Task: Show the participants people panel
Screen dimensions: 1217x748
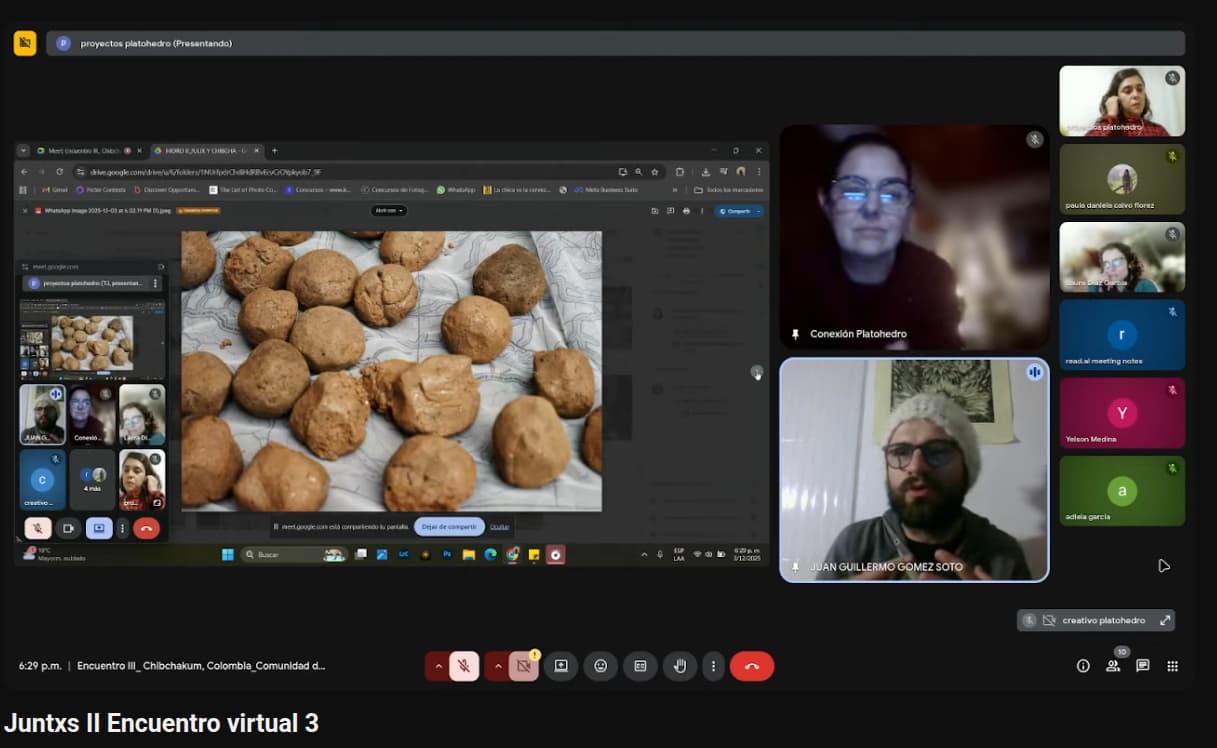Action: tap(1113, 666)
